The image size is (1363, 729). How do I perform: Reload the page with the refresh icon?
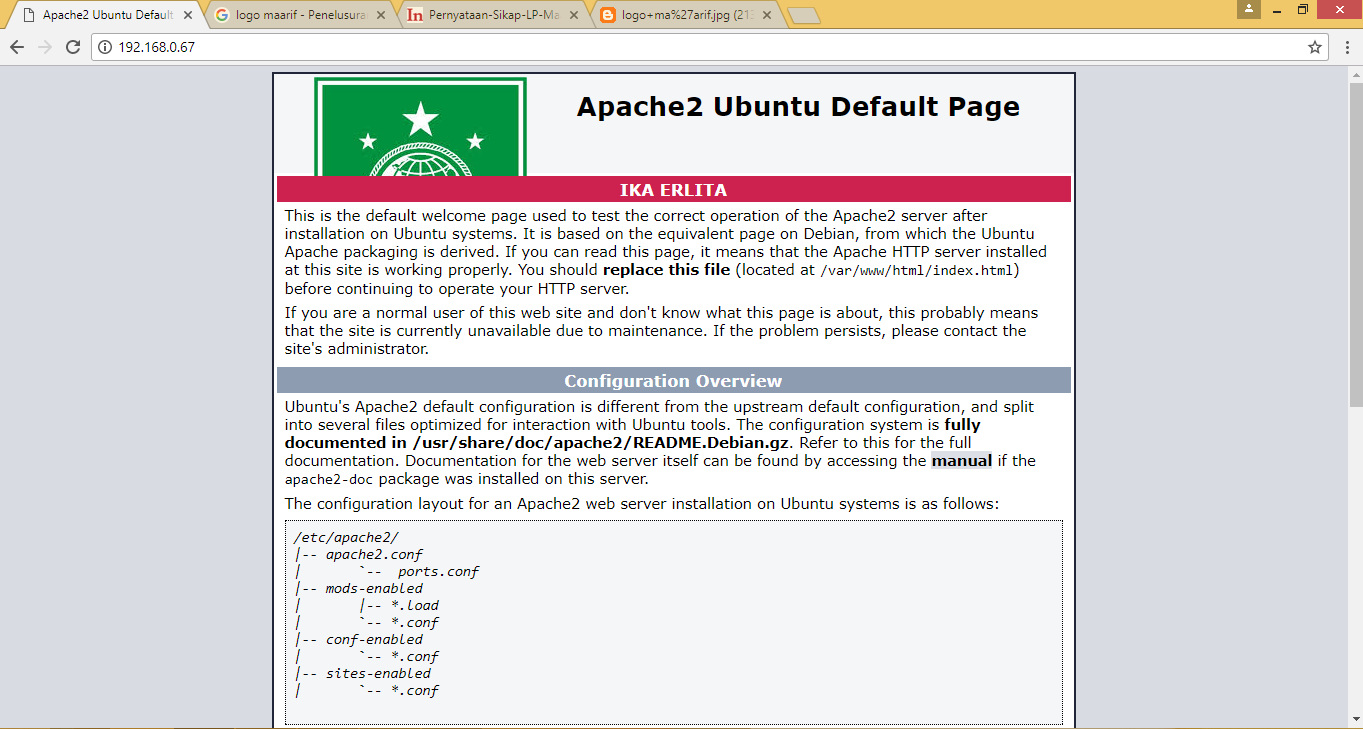coord(73,47)
